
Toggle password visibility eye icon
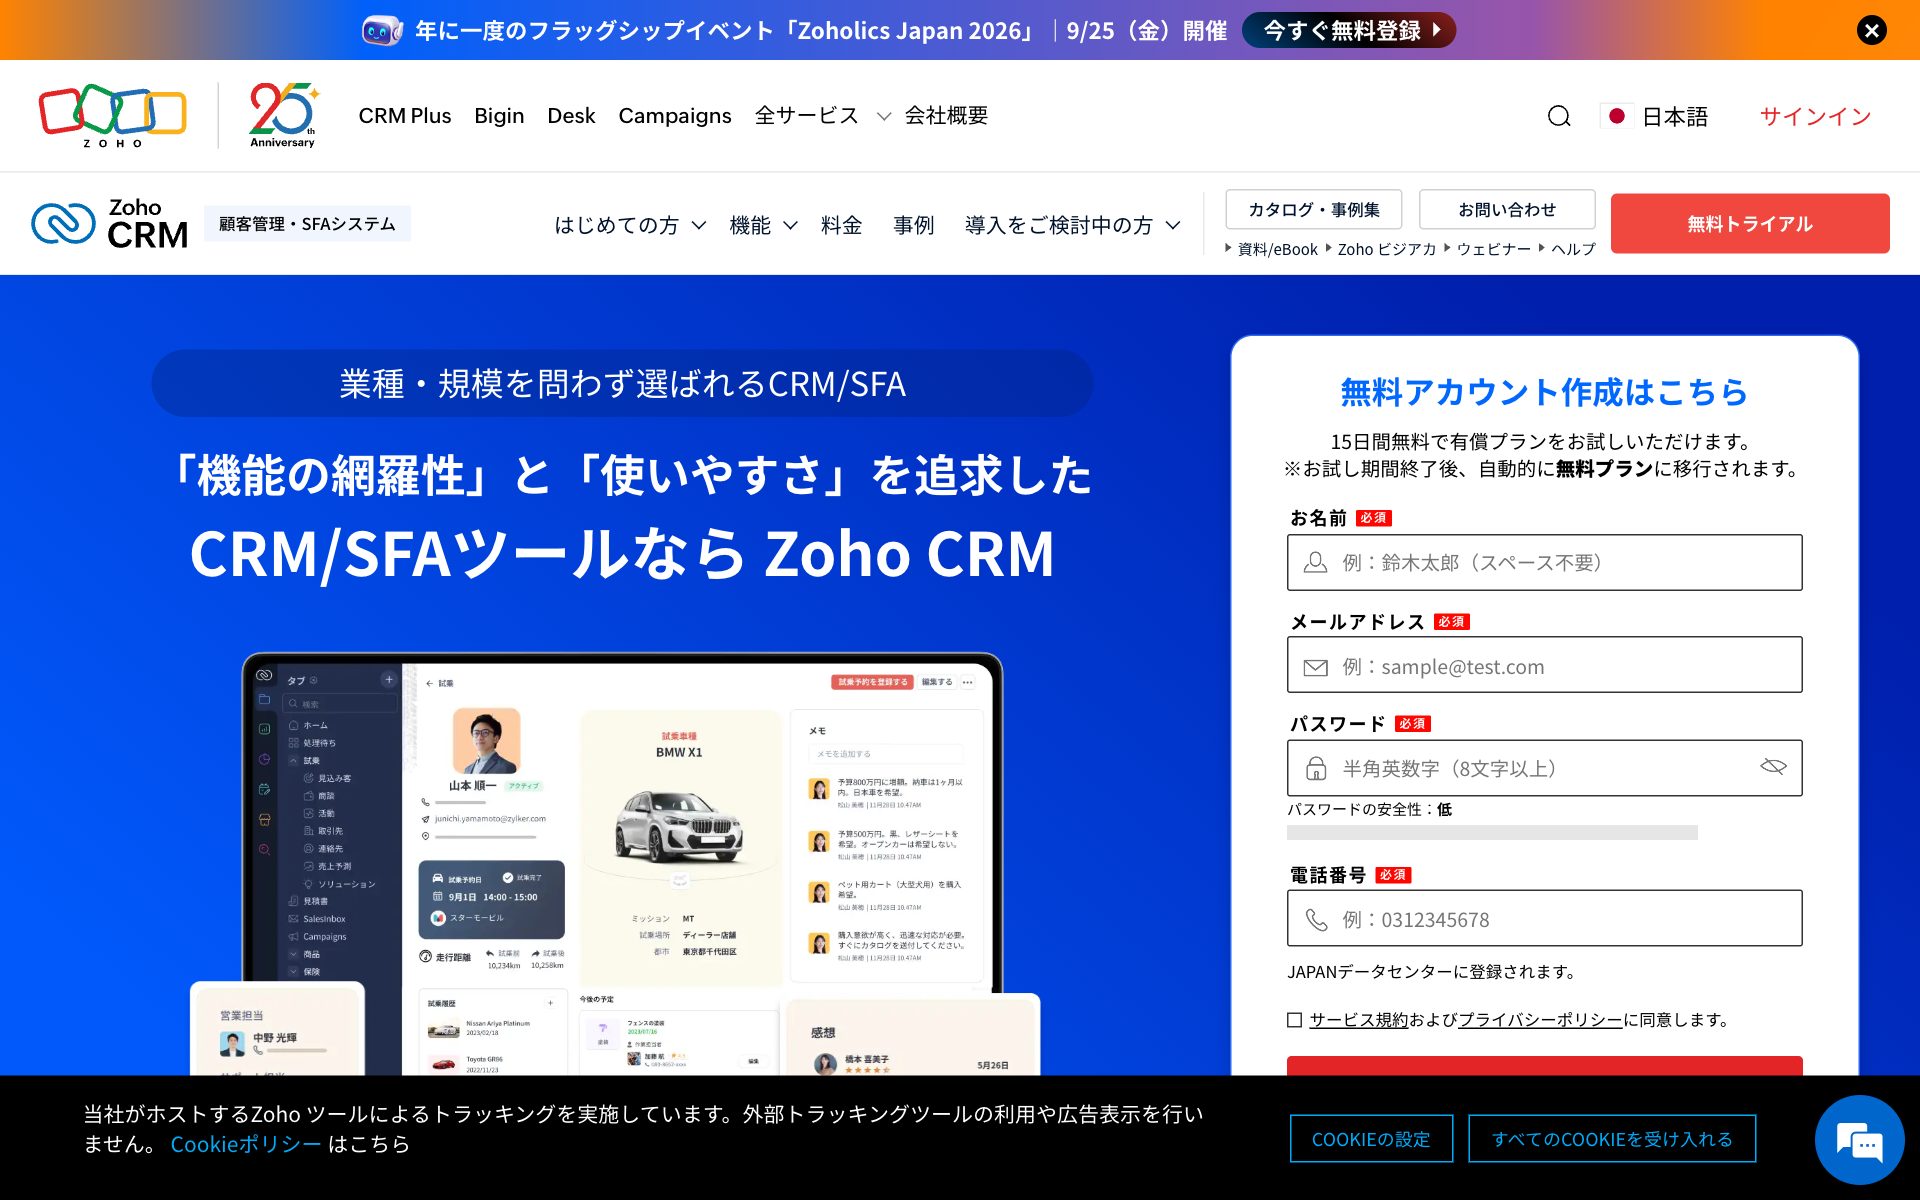[x=1772, y=767]
